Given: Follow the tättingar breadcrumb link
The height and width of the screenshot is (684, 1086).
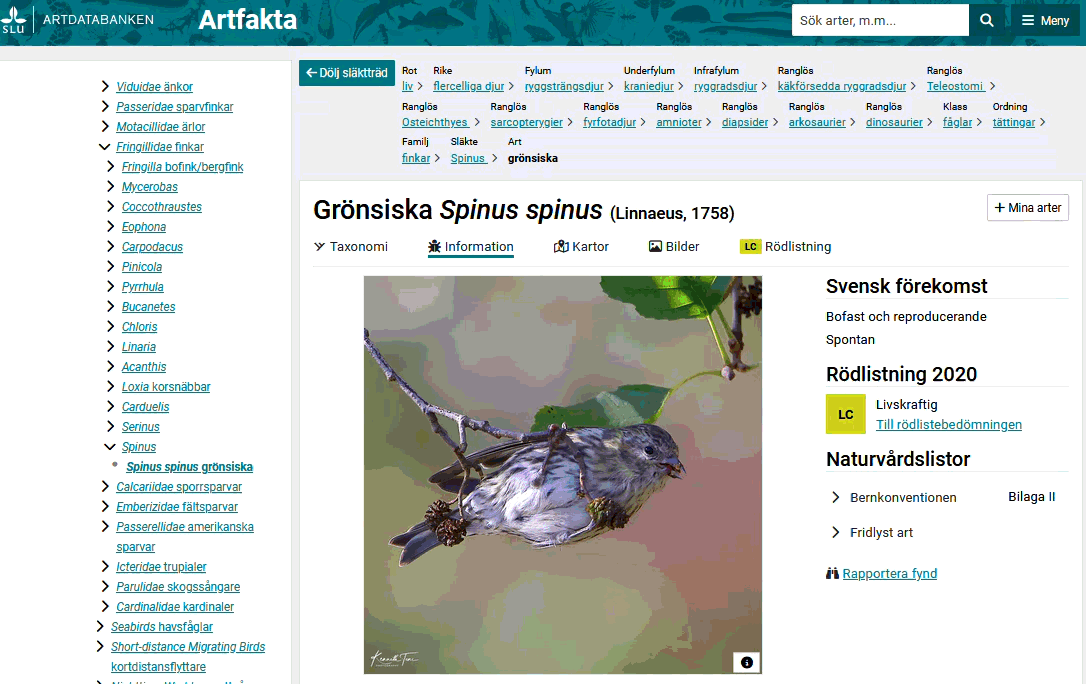Looking at the screenshot, I should (x=1013, y=123).
